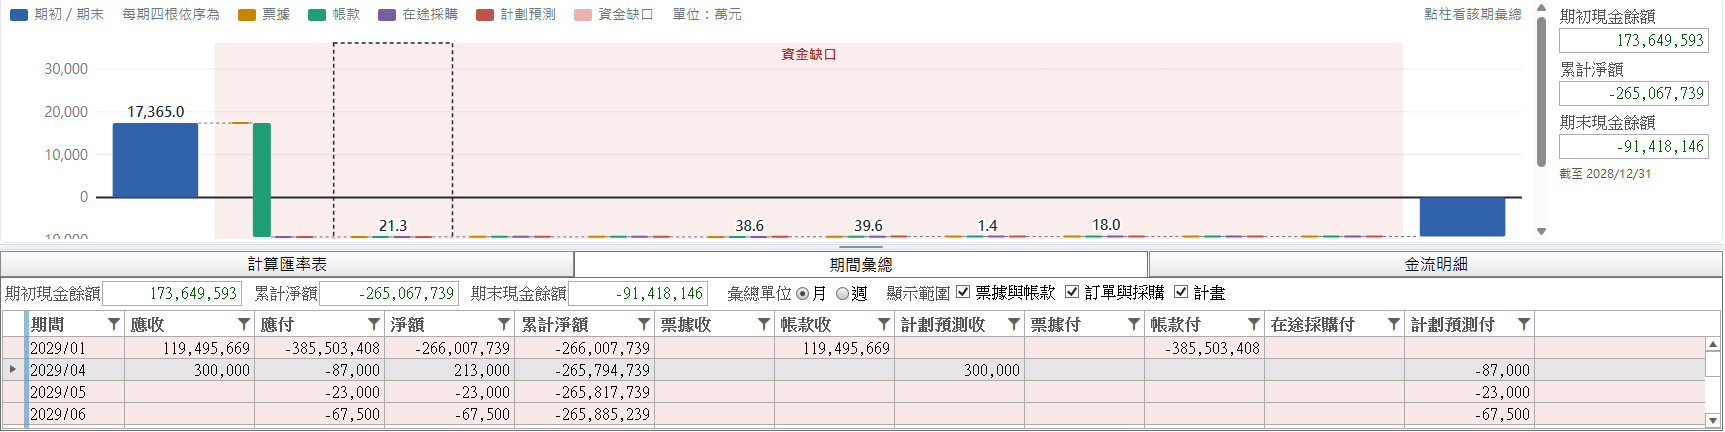Image resolution: width=1725 pixels, height=432 pixels.
Task: Click the splitter grip above tabs
Action: 861,246
